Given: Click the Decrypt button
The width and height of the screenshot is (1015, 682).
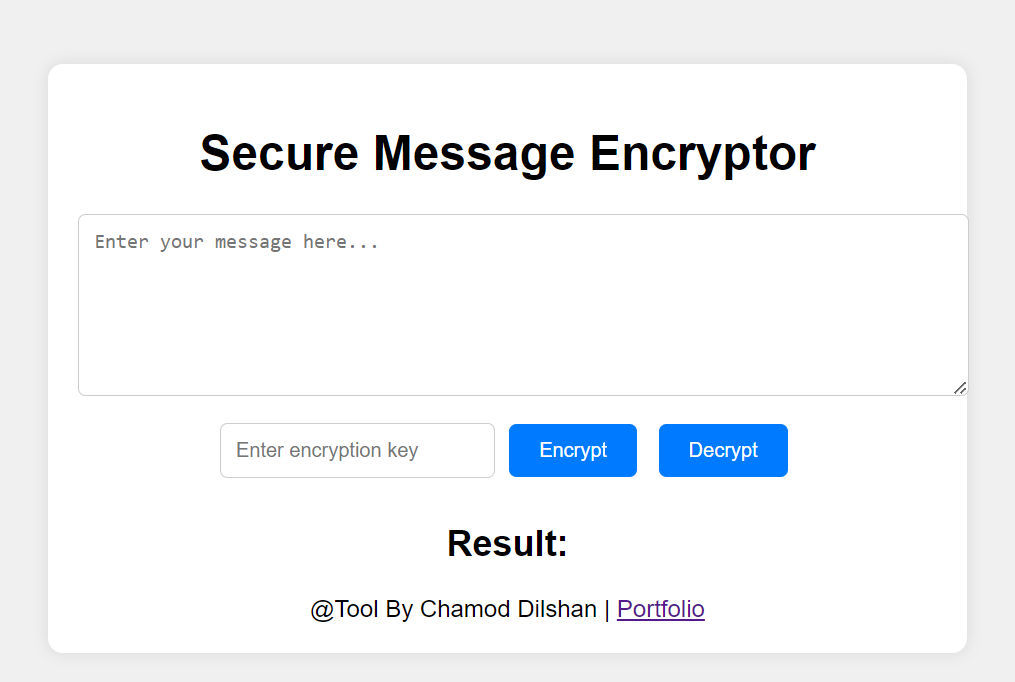Looking at the screenshot, I should 723,450.
